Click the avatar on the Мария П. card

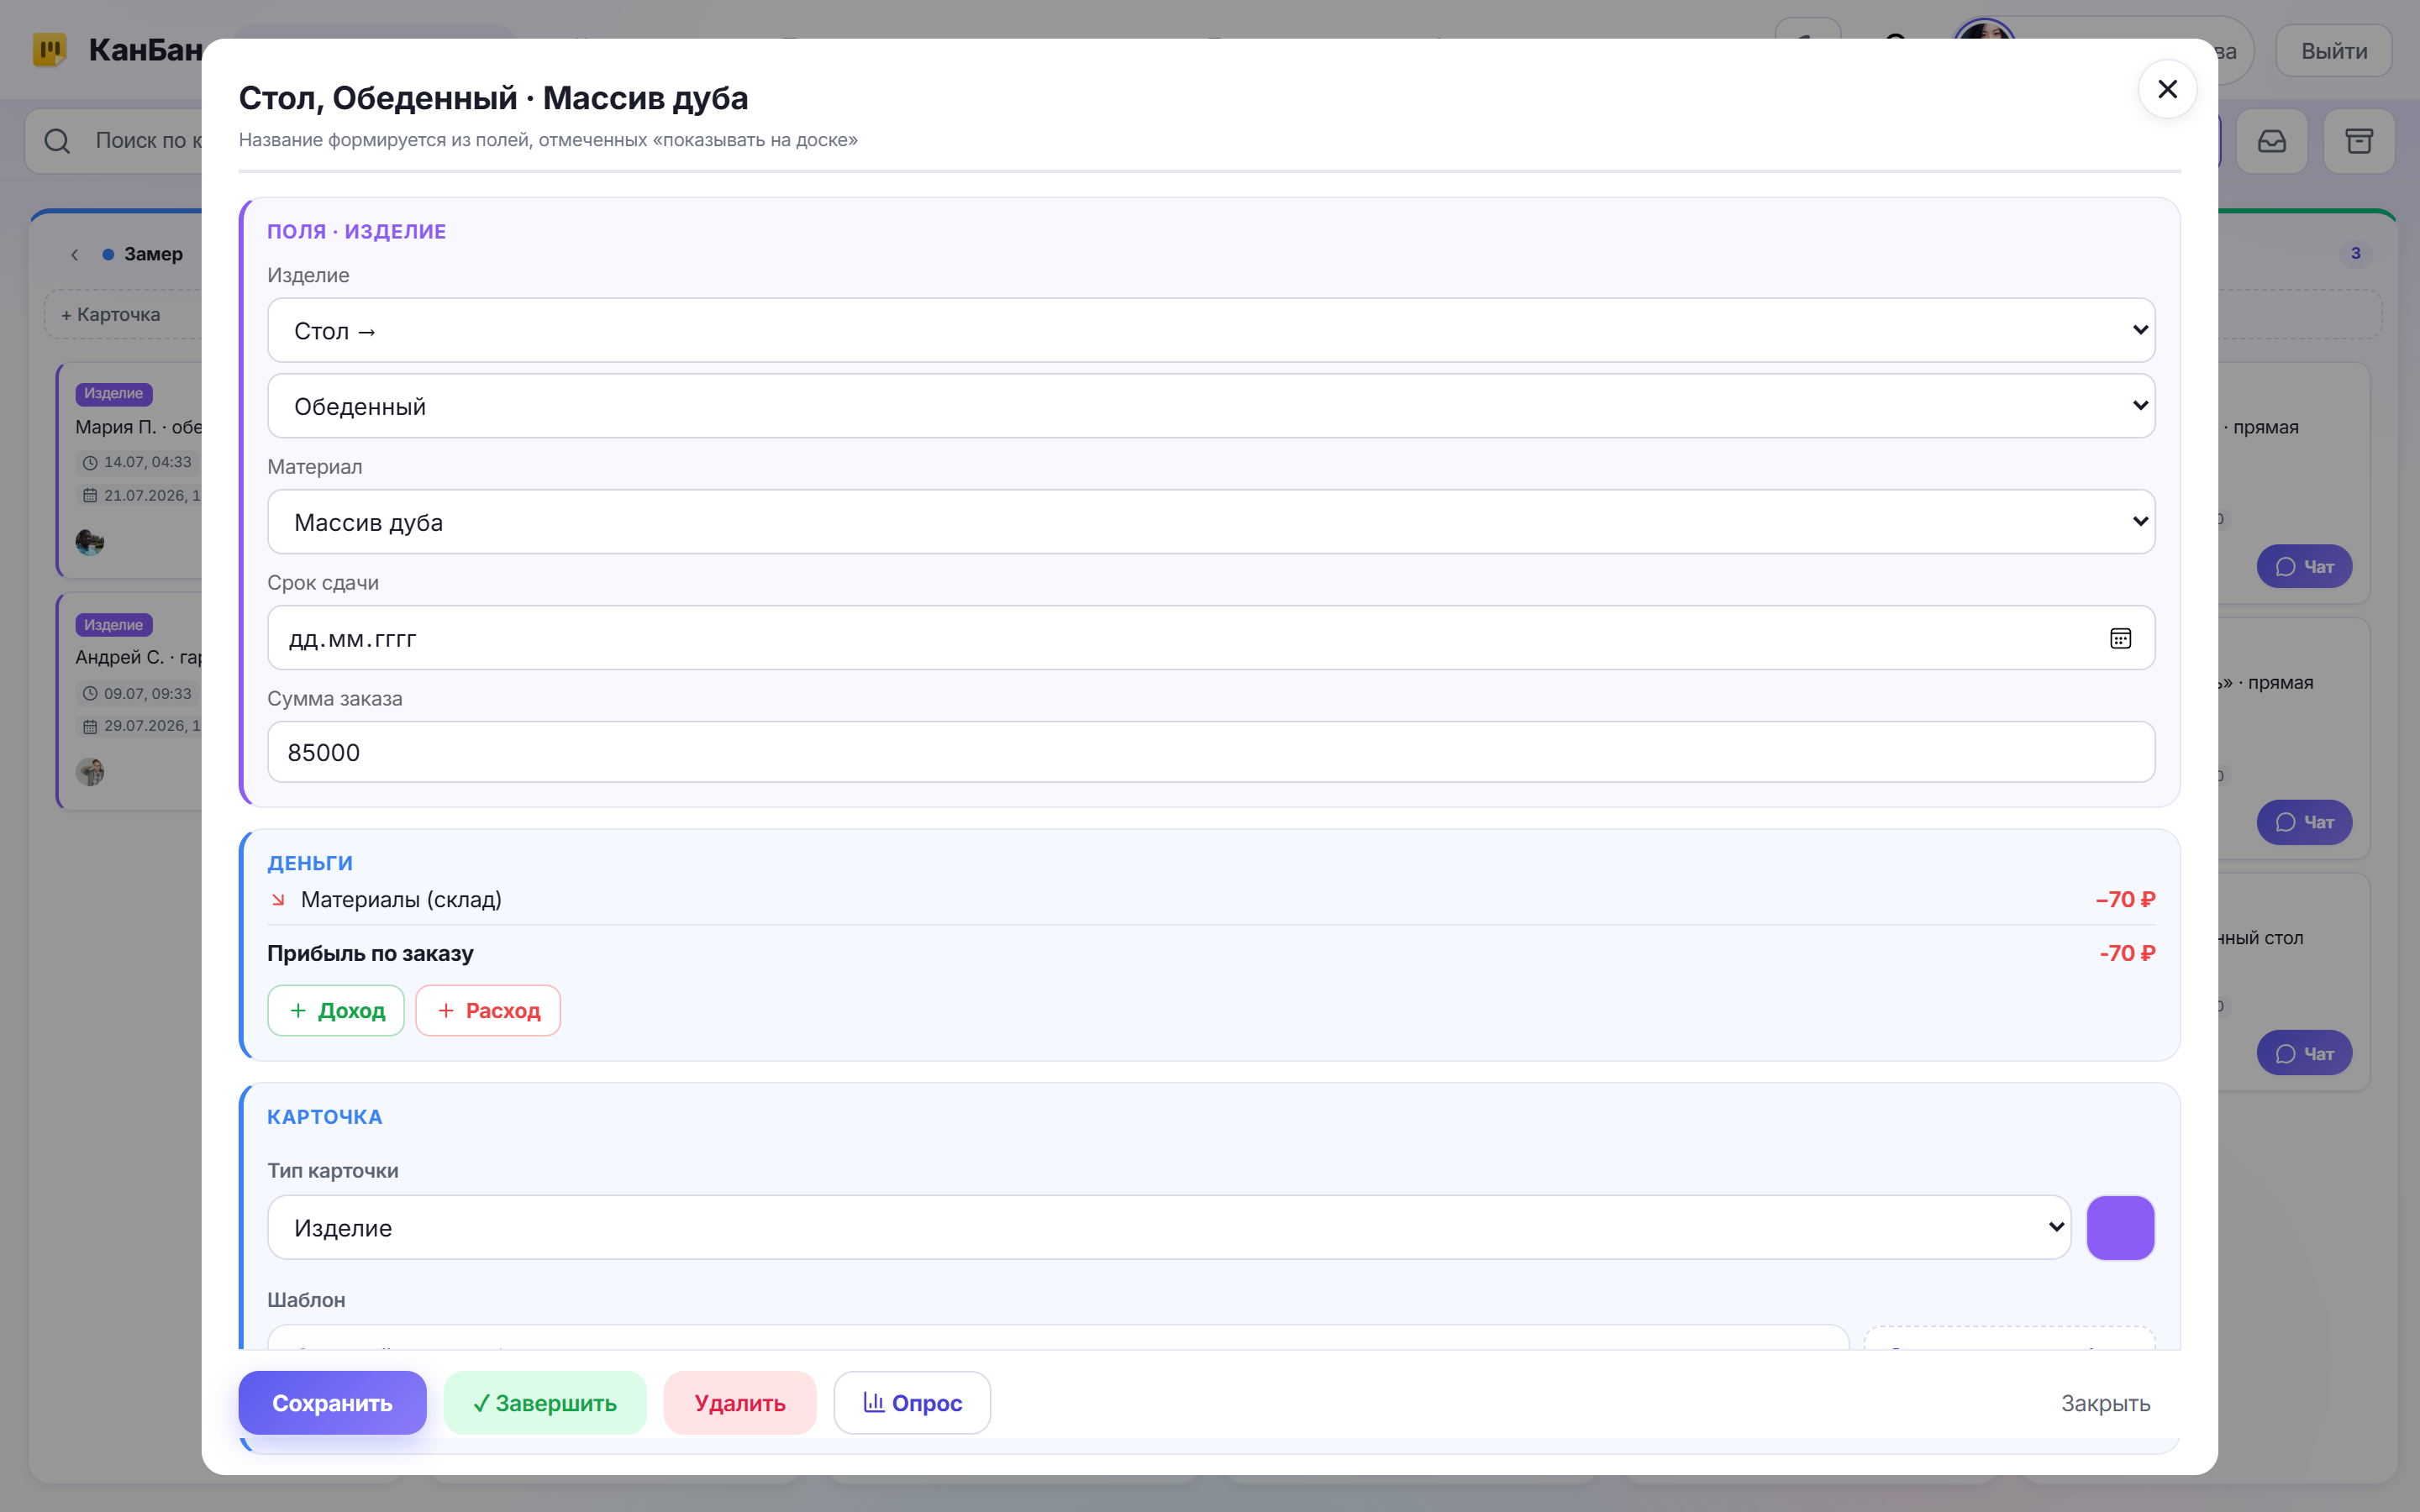point(90,542)
